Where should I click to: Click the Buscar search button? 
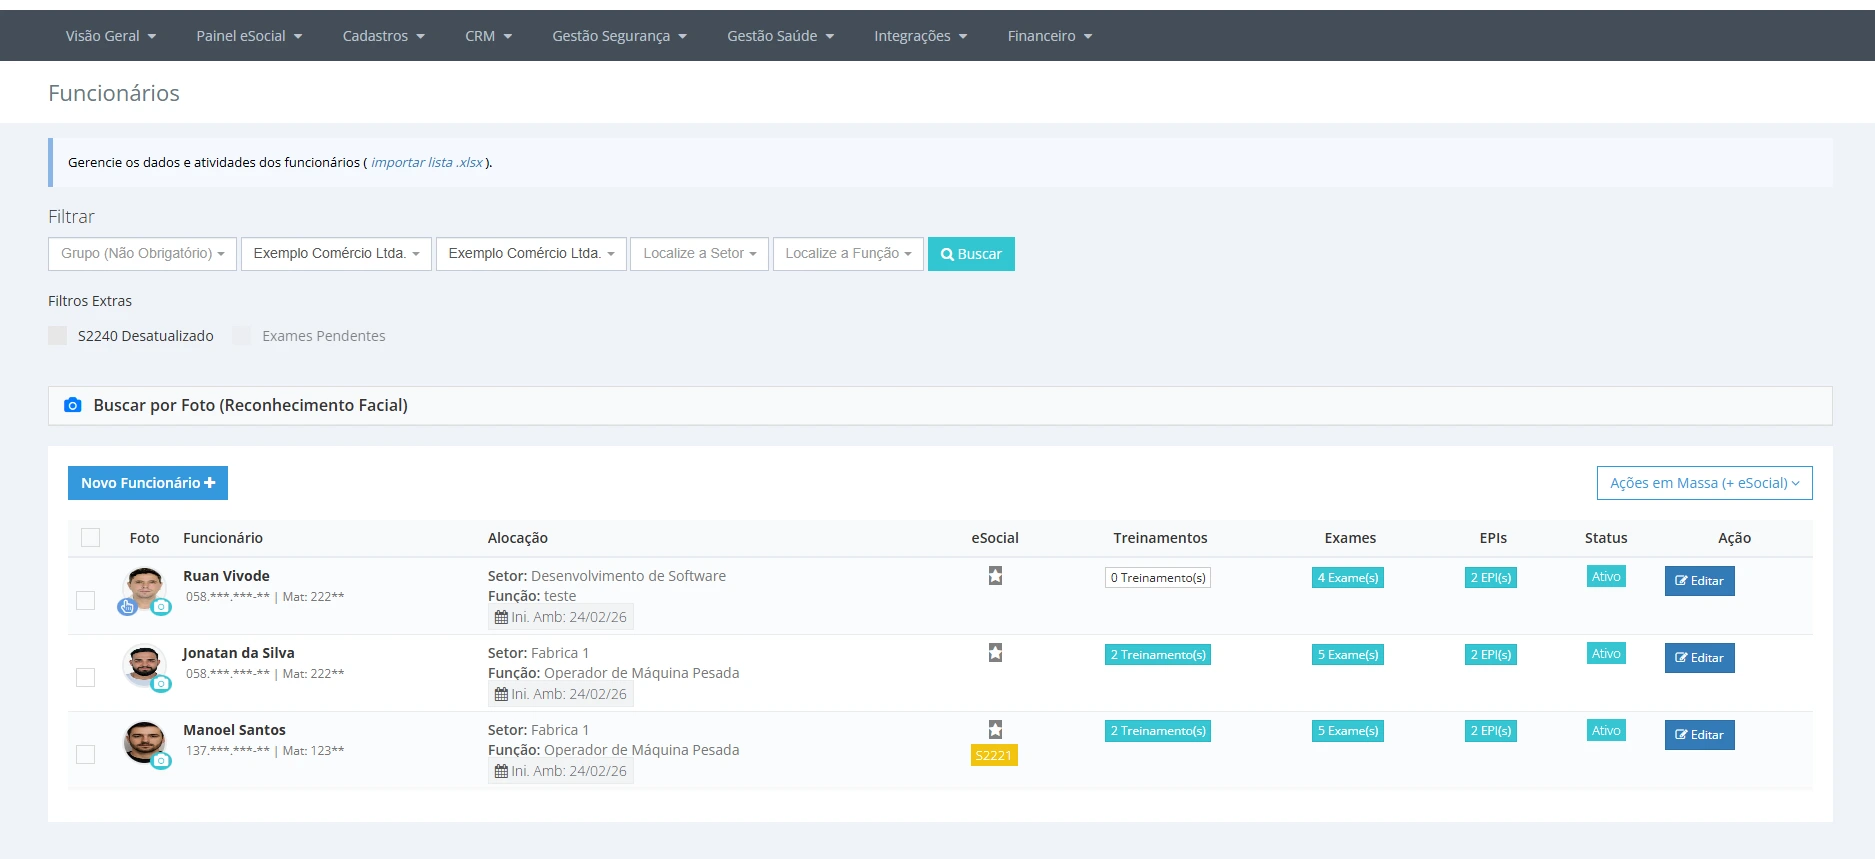point(971,254)
